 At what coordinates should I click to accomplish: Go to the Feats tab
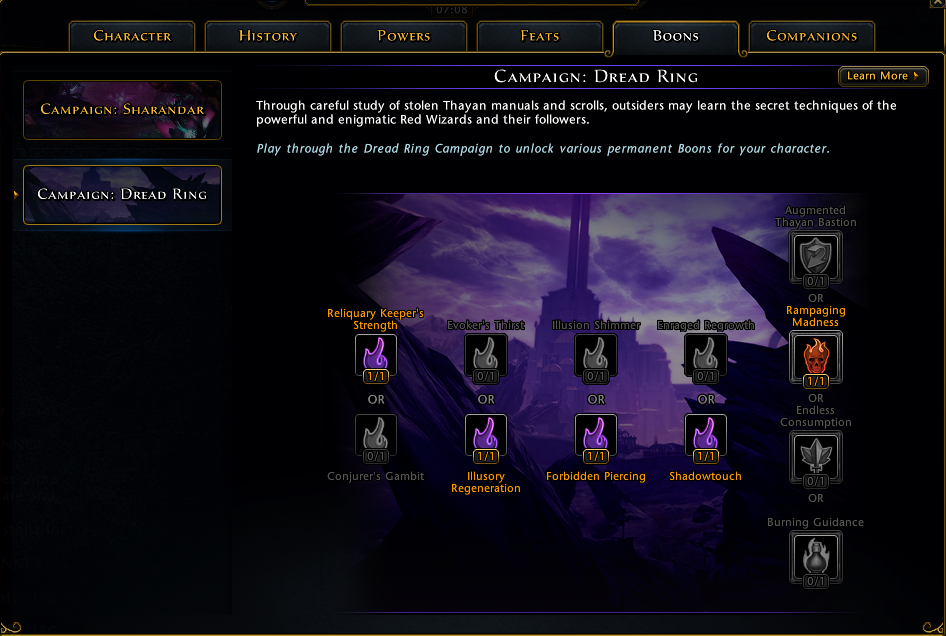pos(539,36)
